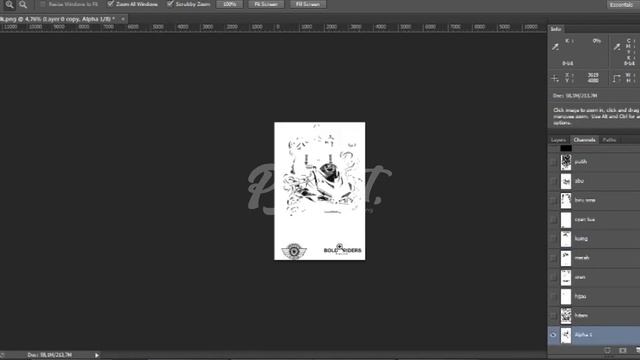
Task: Open the Essentials workspace dropdown
Action: [622, 4]
